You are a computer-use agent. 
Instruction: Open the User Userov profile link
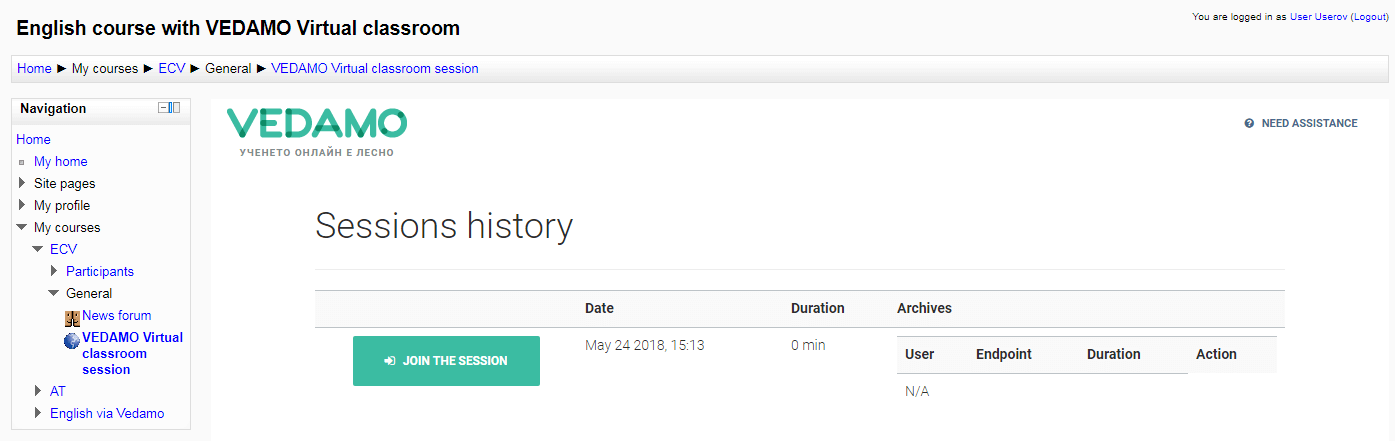click(x=1319, y=17)
